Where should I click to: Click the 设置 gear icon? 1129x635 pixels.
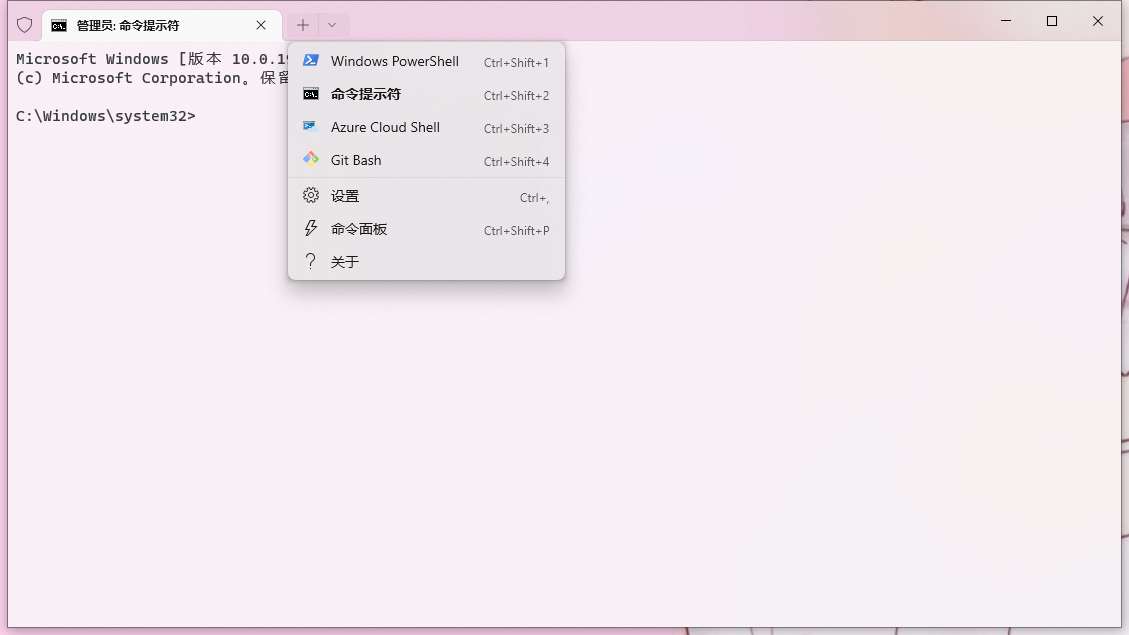point(311,196)
